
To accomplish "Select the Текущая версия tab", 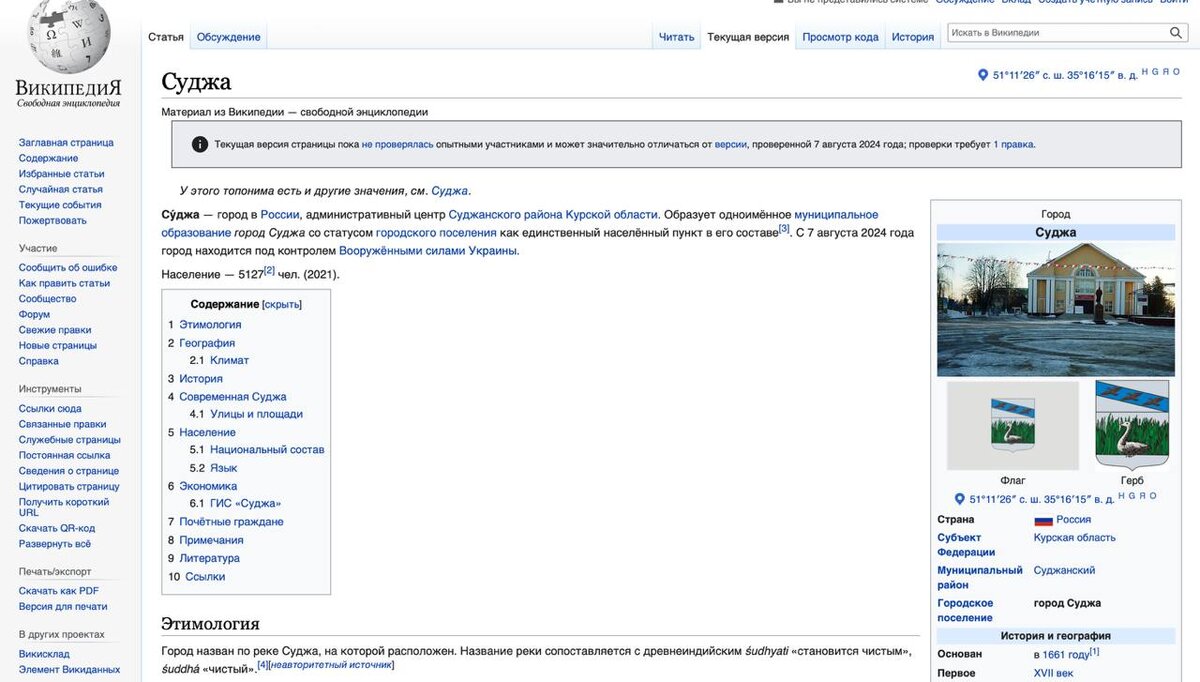I will tap(748, 37).
